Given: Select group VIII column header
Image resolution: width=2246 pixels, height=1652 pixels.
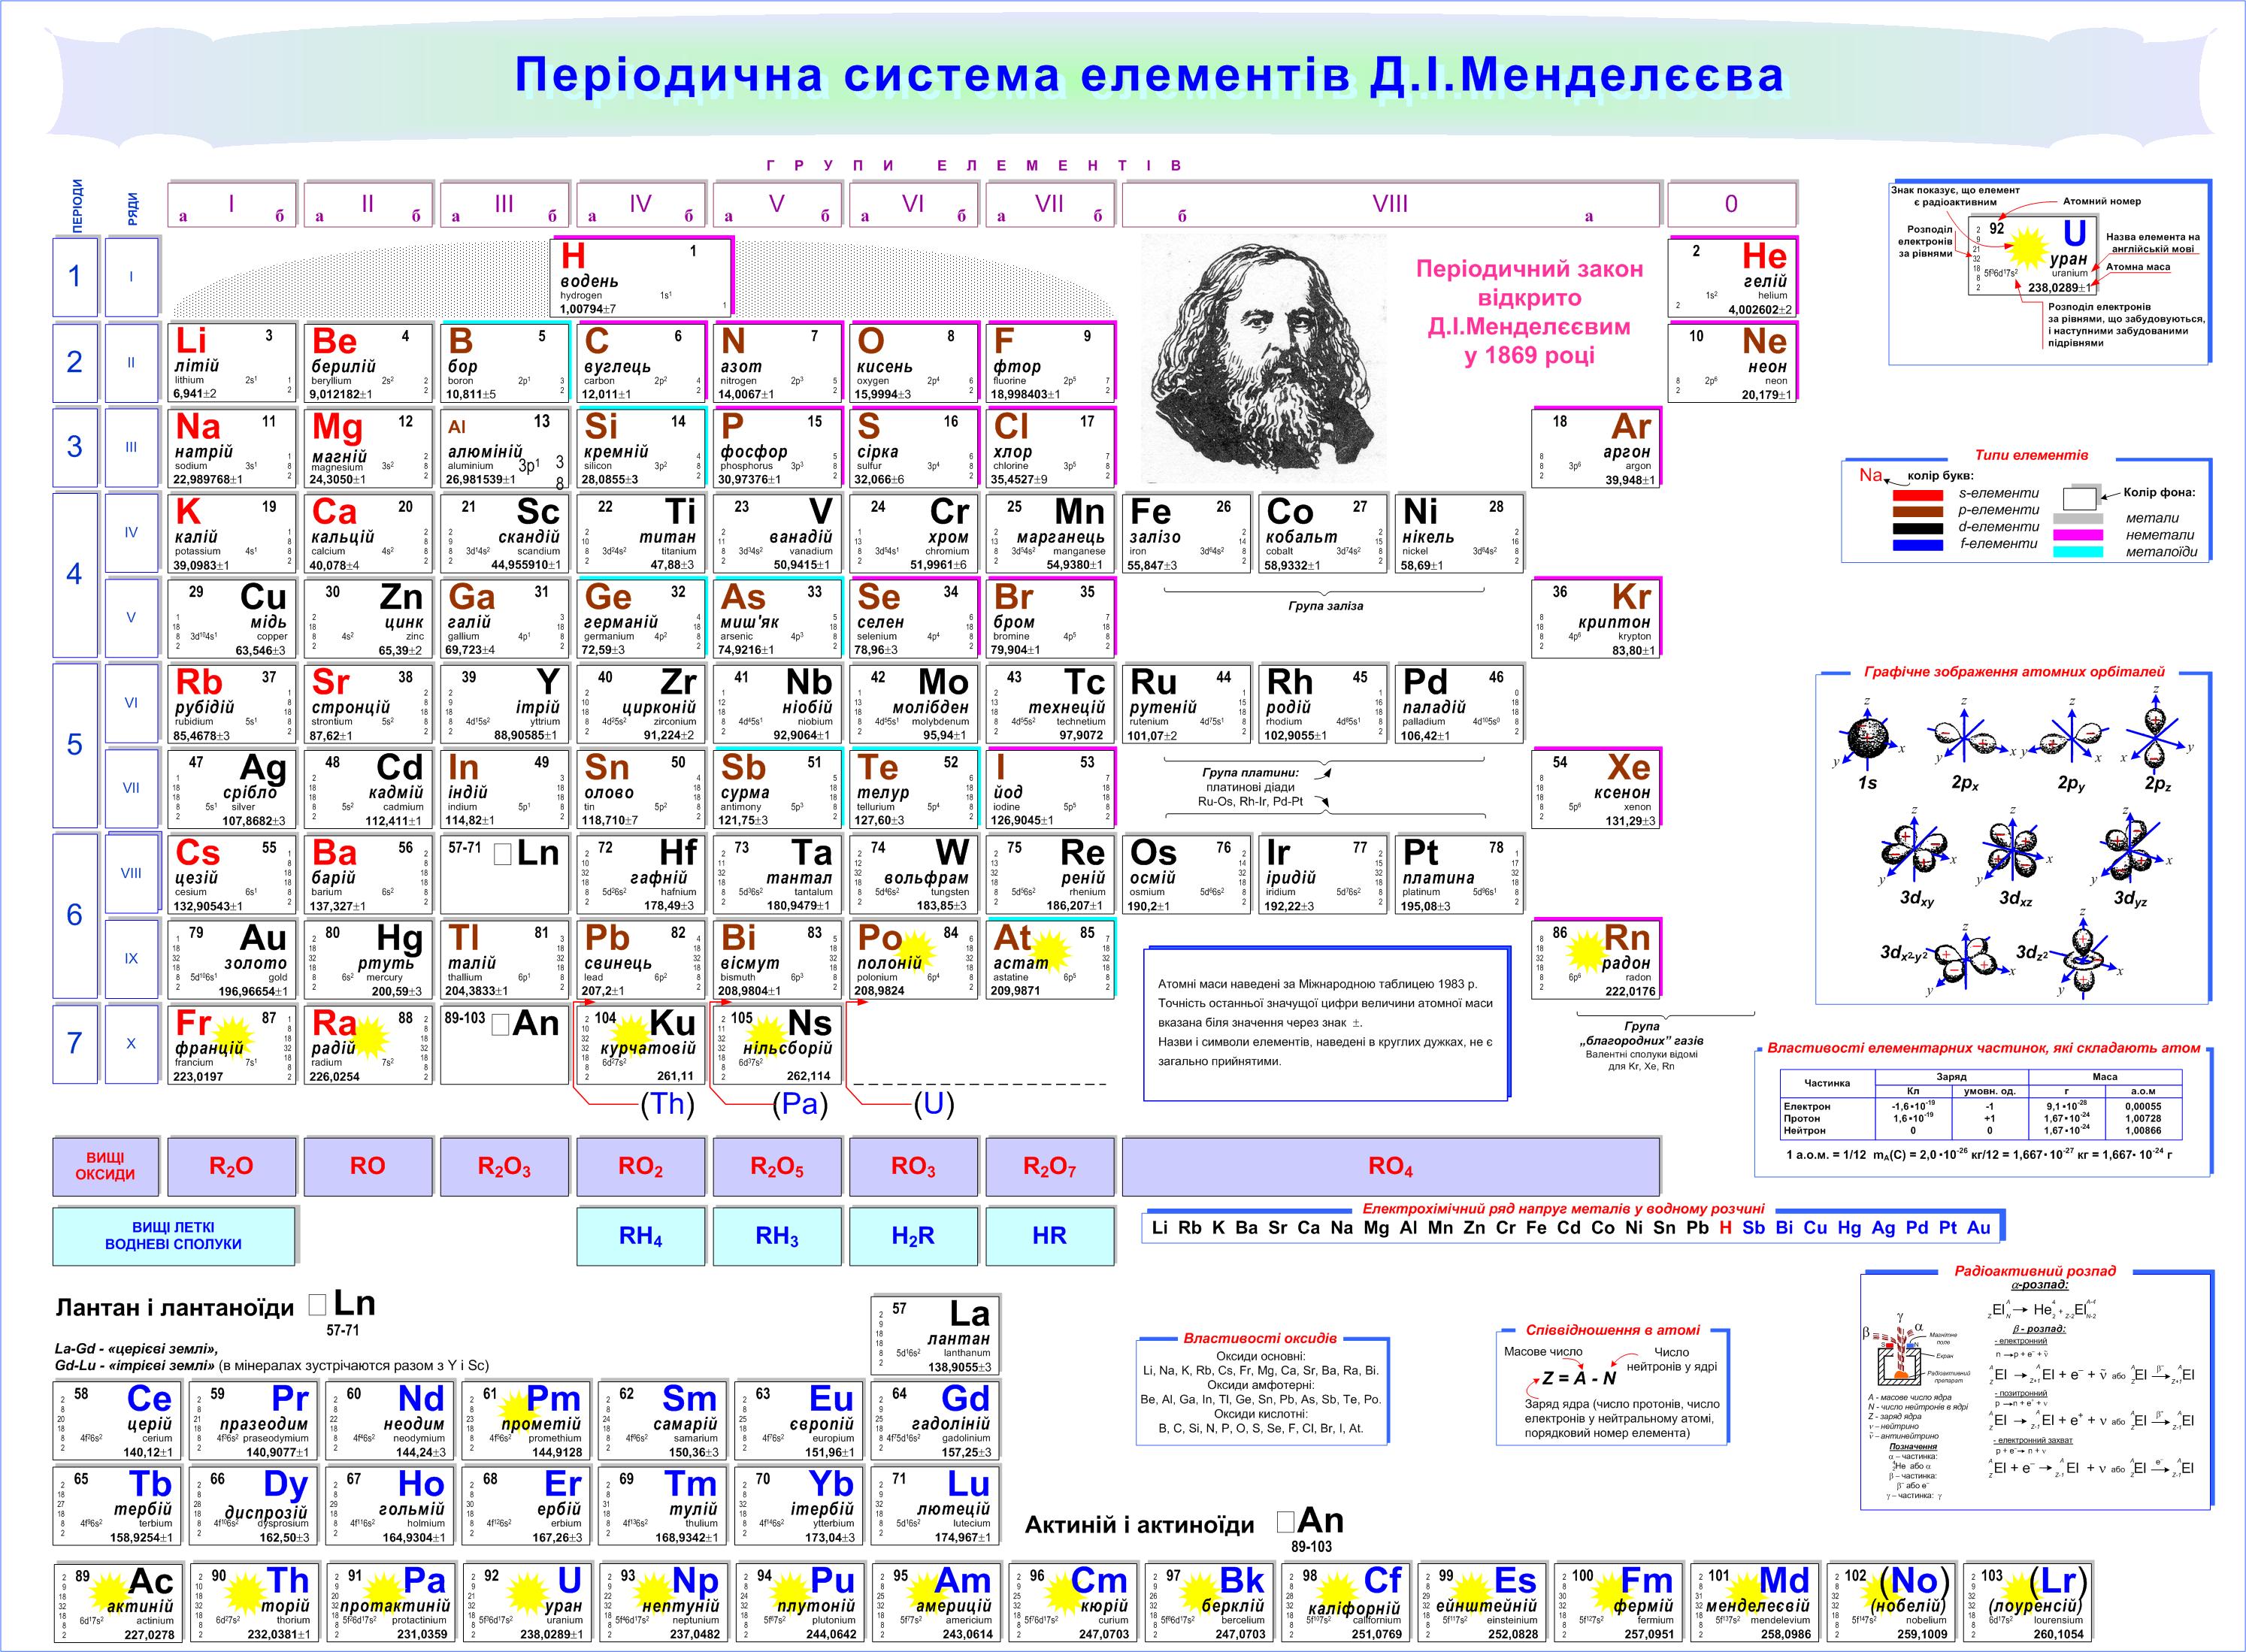Looking at the screenshot, I should pyautogui.click(x=1390, y=204).
